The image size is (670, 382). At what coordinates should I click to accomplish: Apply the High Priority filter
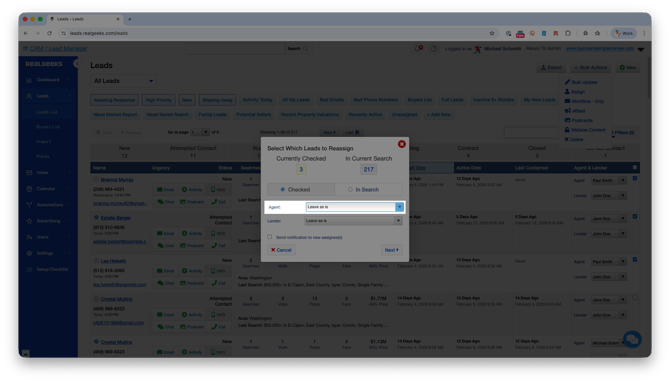(x=158, y=100)
